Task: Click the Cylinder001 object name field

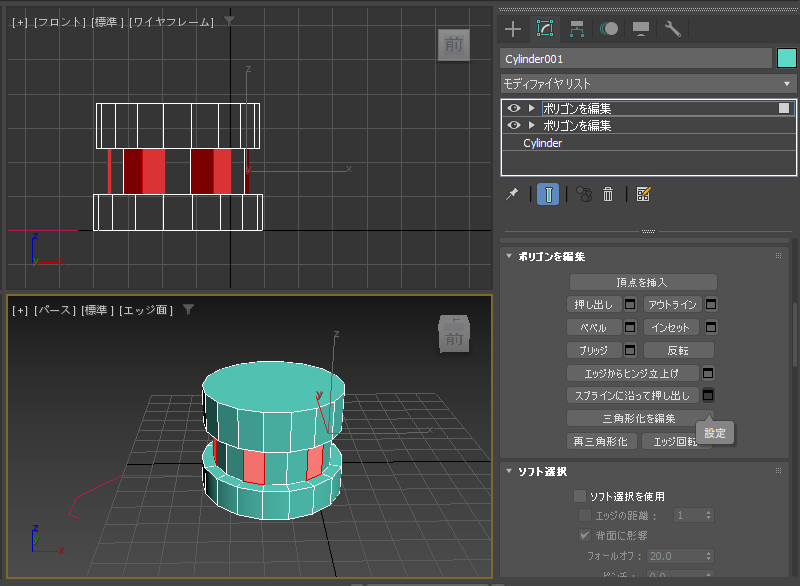Action: pos(636,59)
